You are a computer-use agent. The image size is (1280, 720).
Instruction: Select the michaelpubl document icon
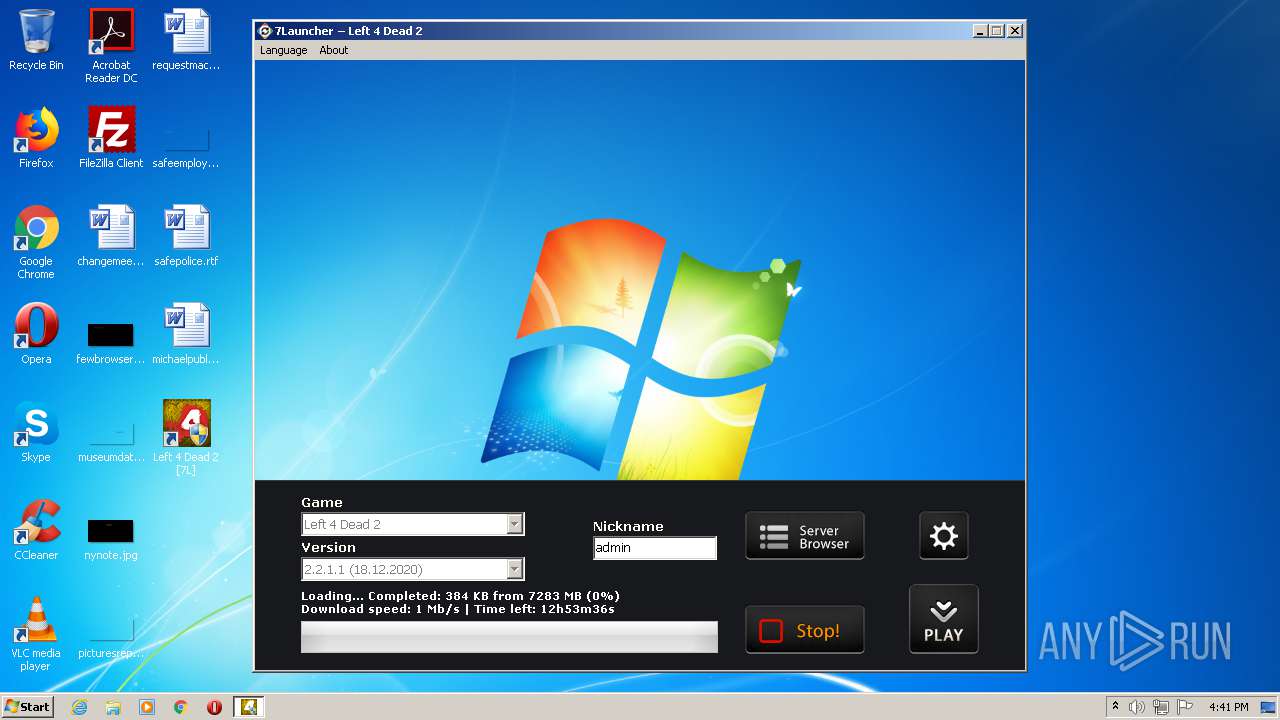click(186, 334)
